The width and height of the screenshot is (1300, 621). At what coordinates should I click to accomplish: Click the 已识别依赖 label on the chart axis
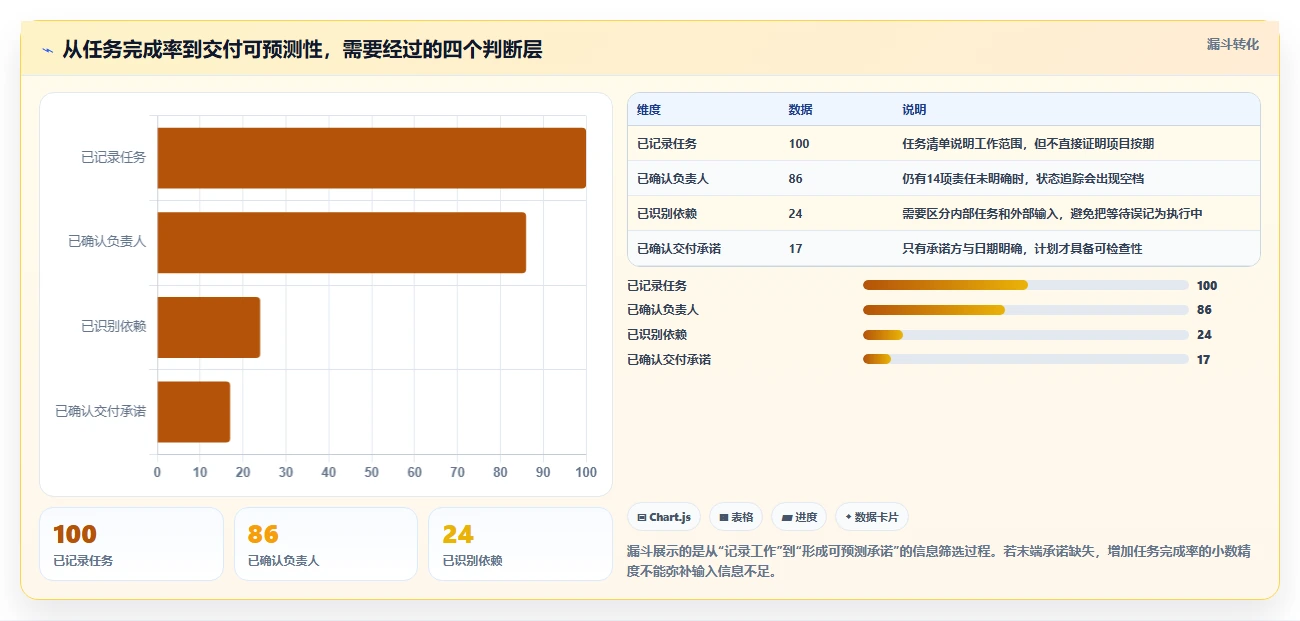pyautogui.click(x=113, y=327)
